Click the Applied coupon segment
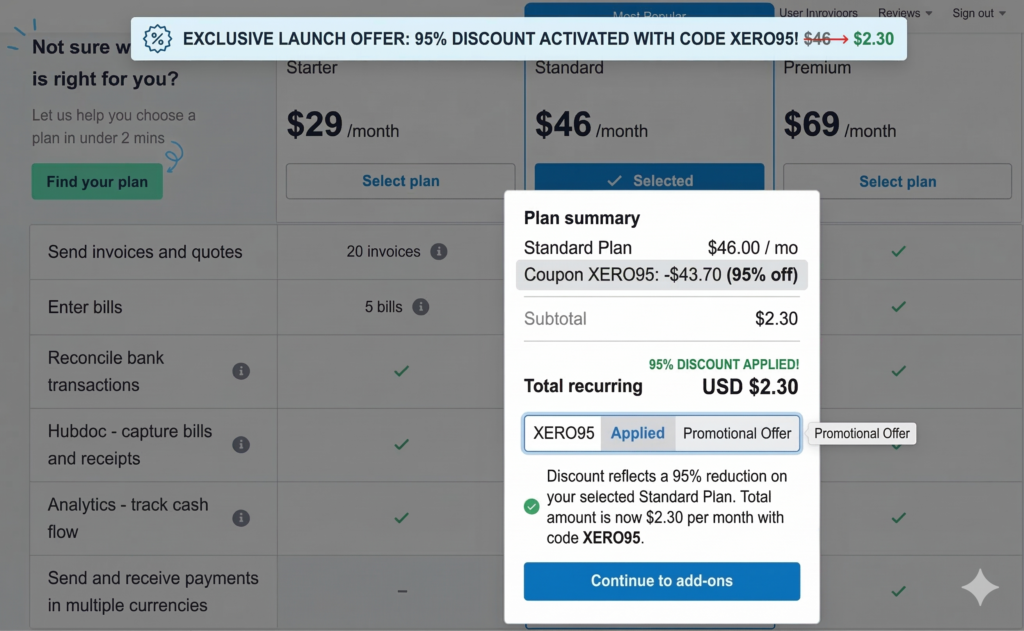 tap(637, 433)
